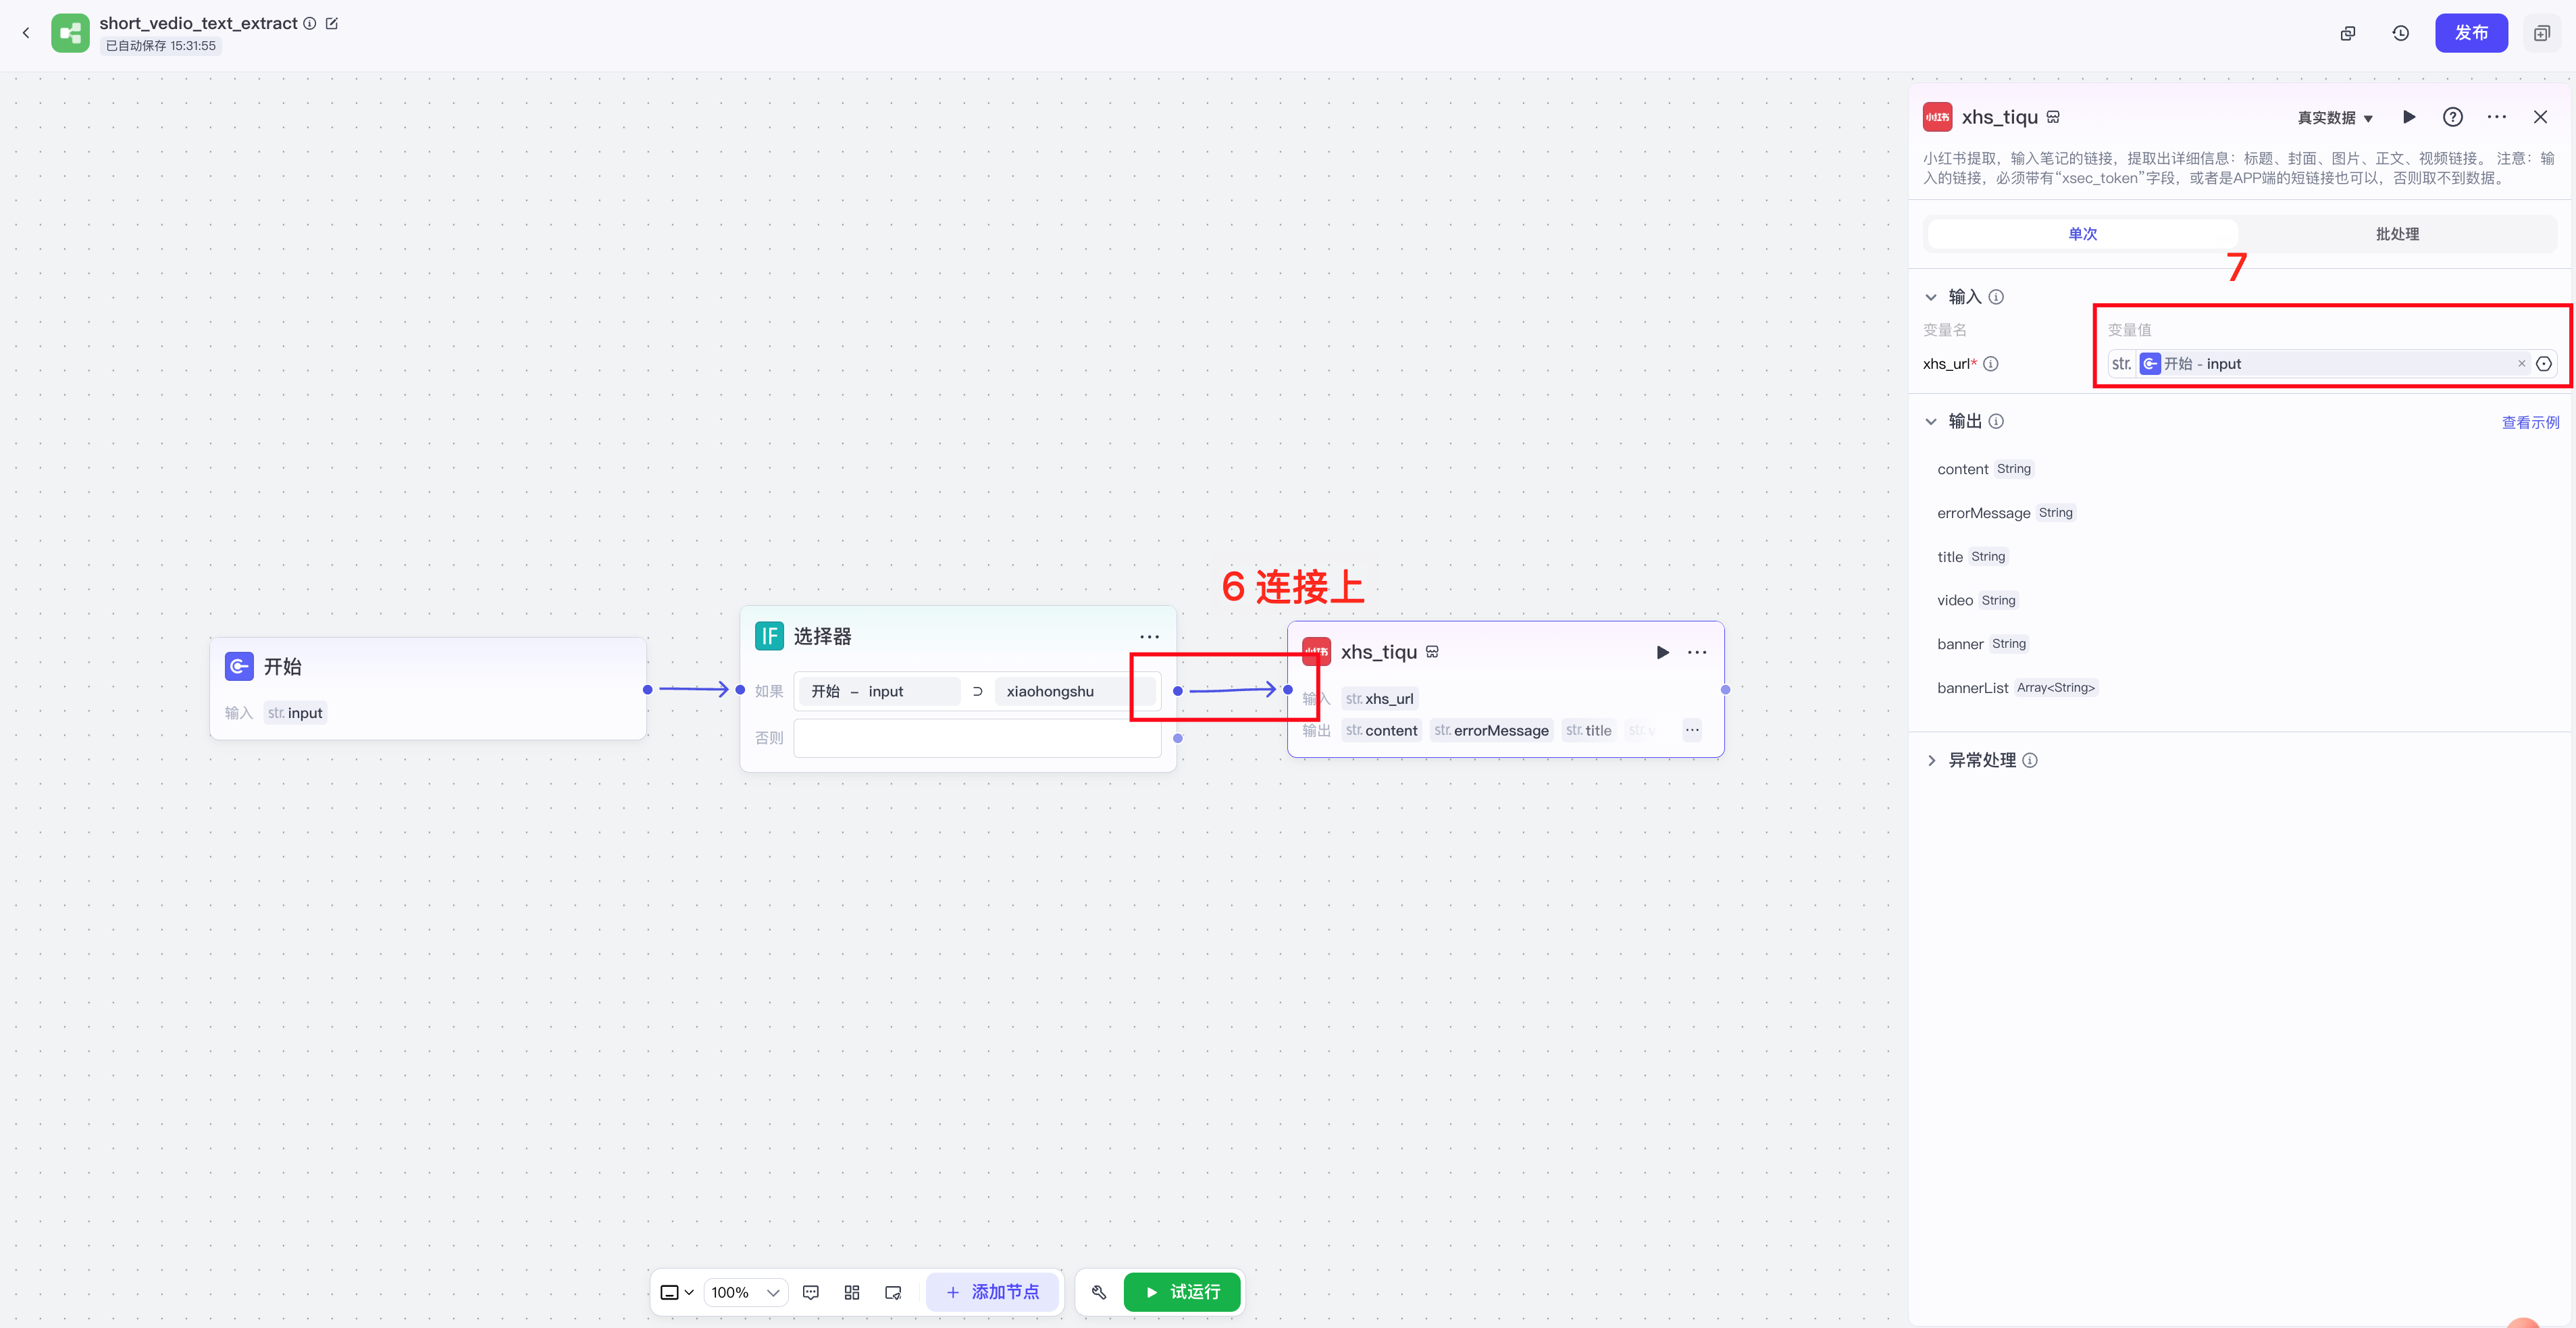Open help question-mark icon in panel

[x=2453, y=117]
